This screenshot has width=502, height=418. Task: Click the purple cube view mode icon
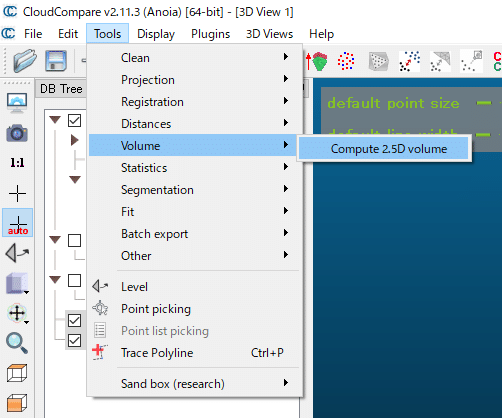pyautogui.click(x=17, y=283)
